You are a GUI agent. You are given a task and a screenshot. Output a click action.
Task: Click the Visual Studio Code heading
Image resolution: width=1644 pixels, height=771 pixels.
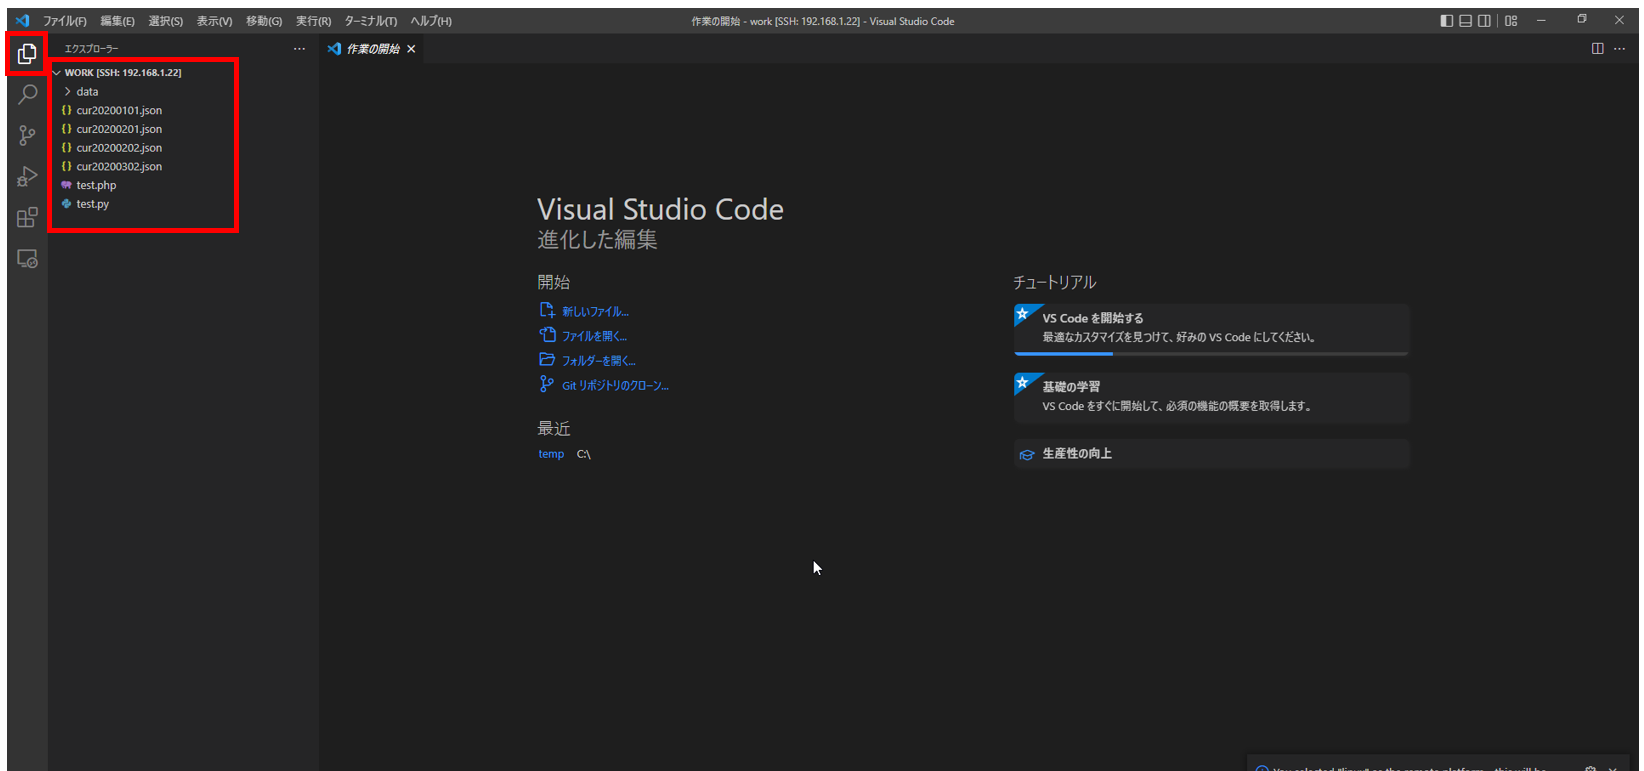(x=660, y=209)
